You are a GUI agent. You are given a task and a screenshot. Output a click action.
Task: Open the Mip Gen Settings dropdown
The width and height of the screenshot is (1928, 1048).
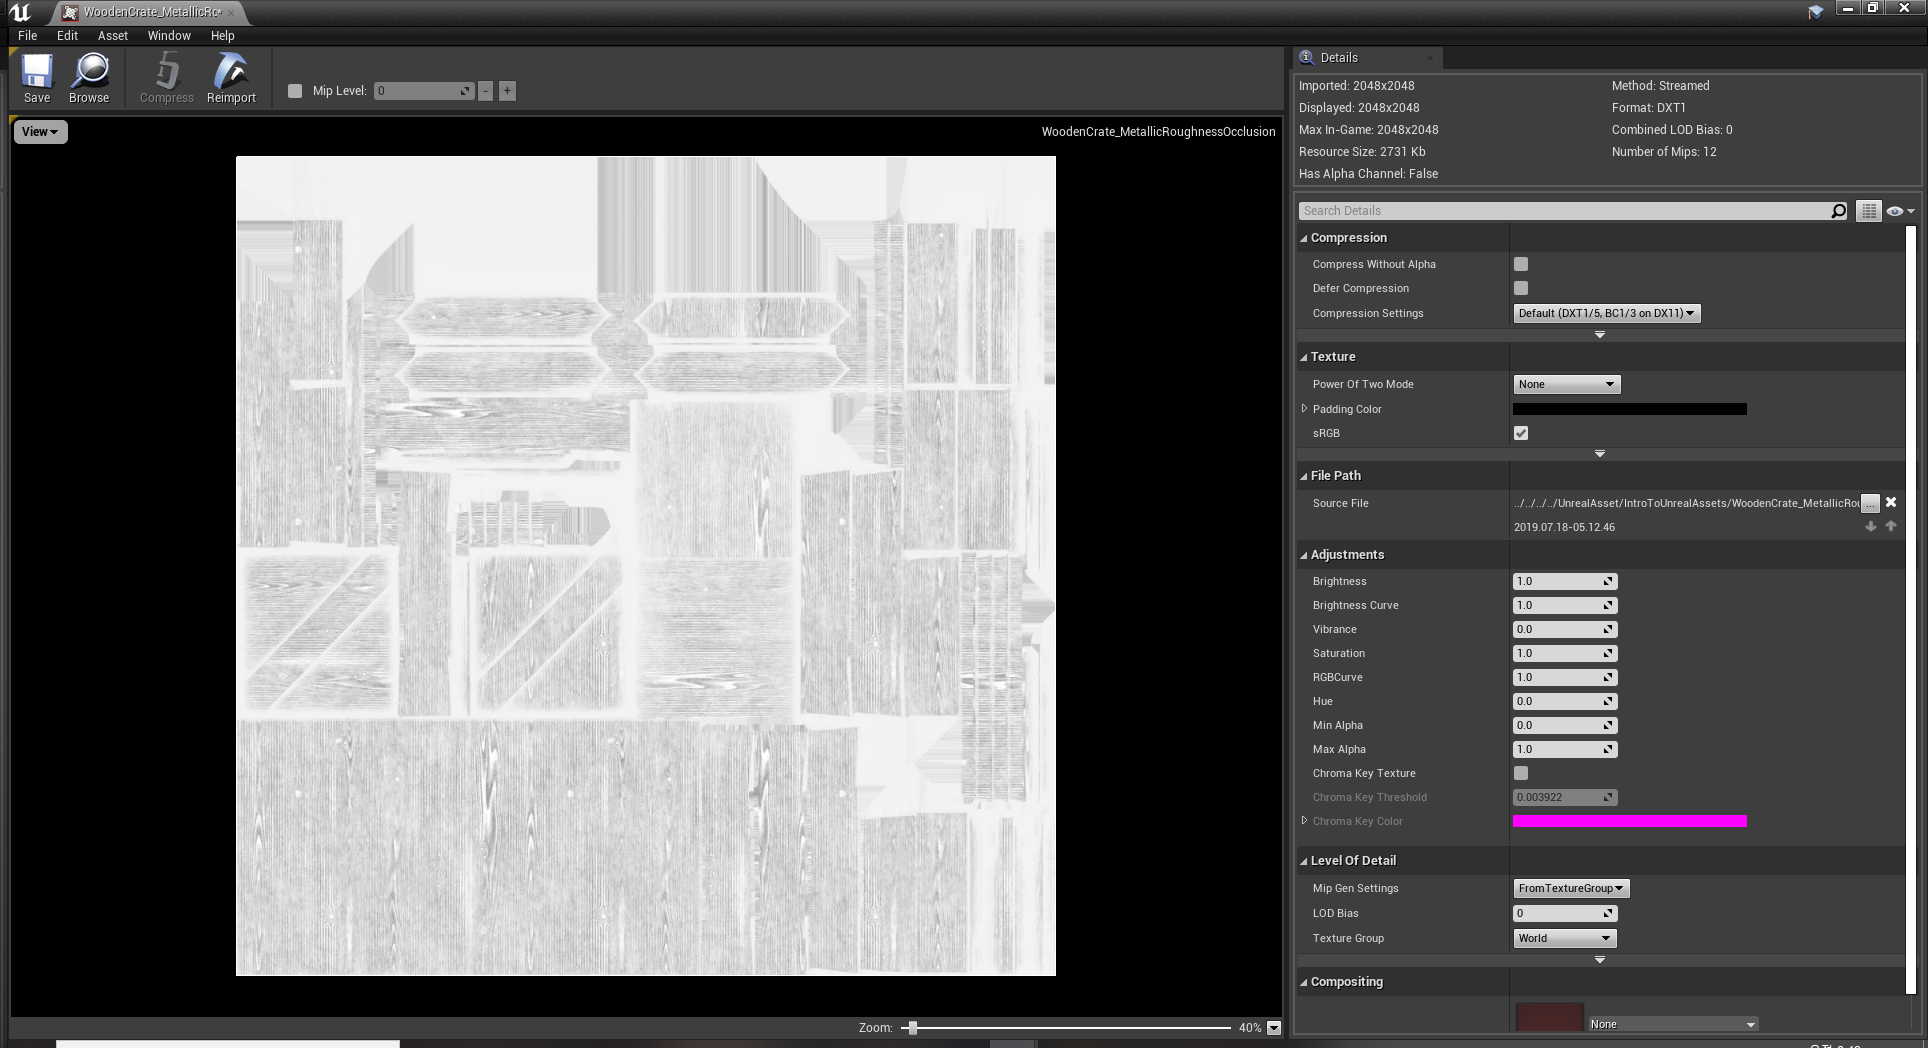click(x=1571, y=888)
